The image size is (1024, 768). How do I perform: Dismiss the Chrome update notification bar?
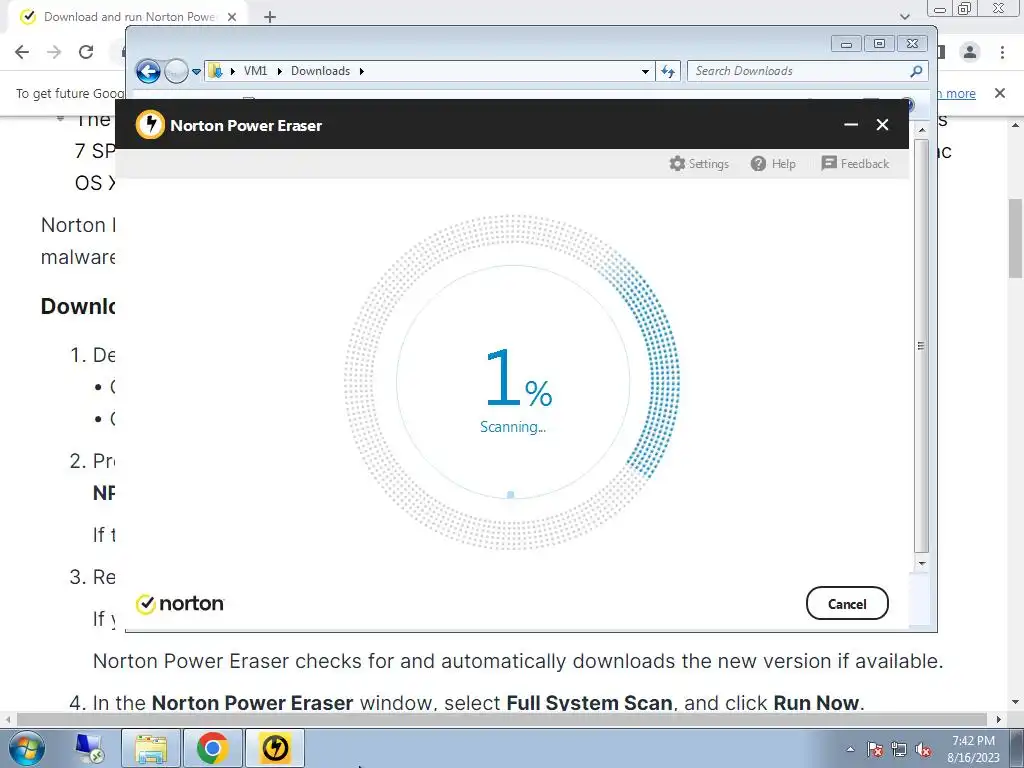point(1000,93)
